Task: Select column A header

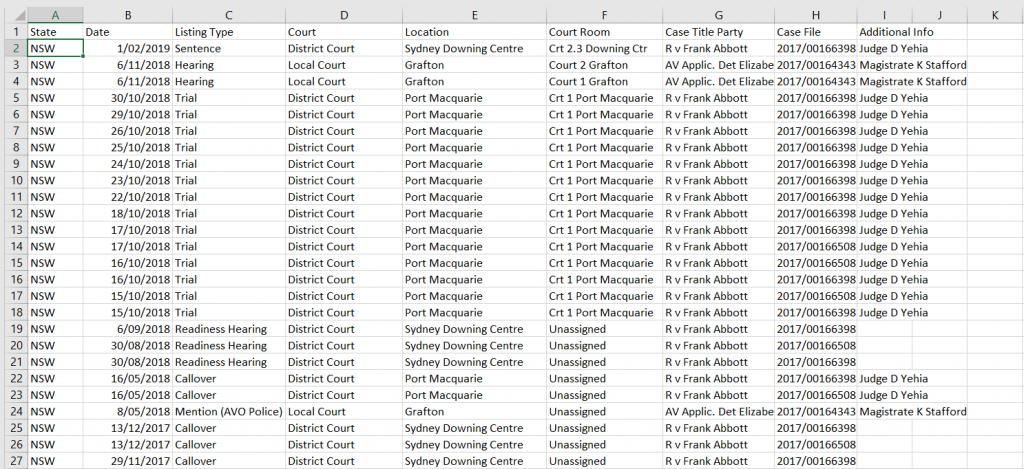Action: click(x=55, y=15)
